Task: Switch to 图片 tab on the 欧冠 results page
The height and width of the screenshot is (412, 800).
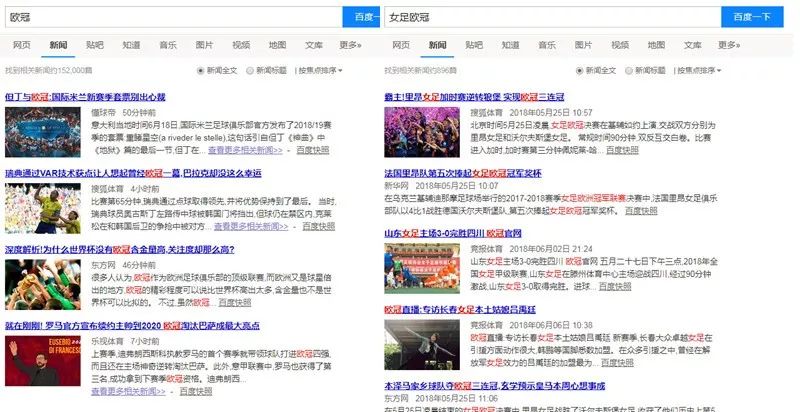Action: (x=204, y=45)
